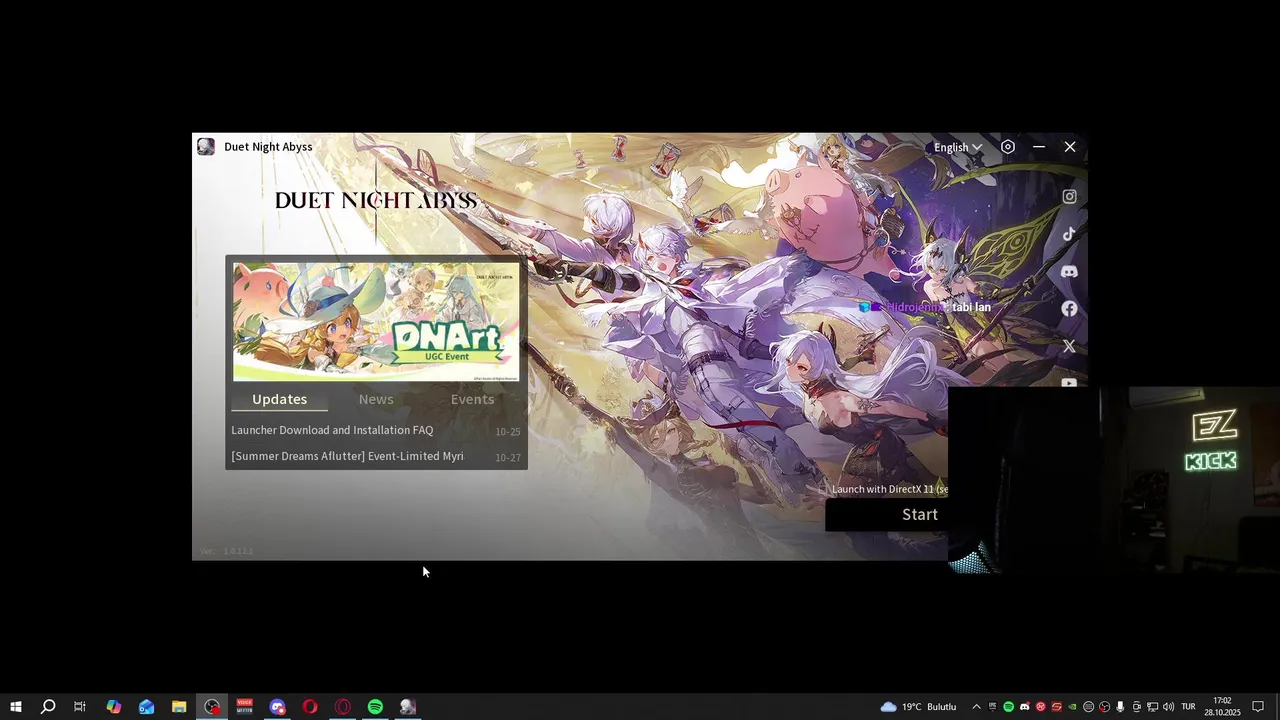1280x720 pixels.
Task: Open the clock showing 17:02
Action: pyautogui.click(x=1222, y=707)
